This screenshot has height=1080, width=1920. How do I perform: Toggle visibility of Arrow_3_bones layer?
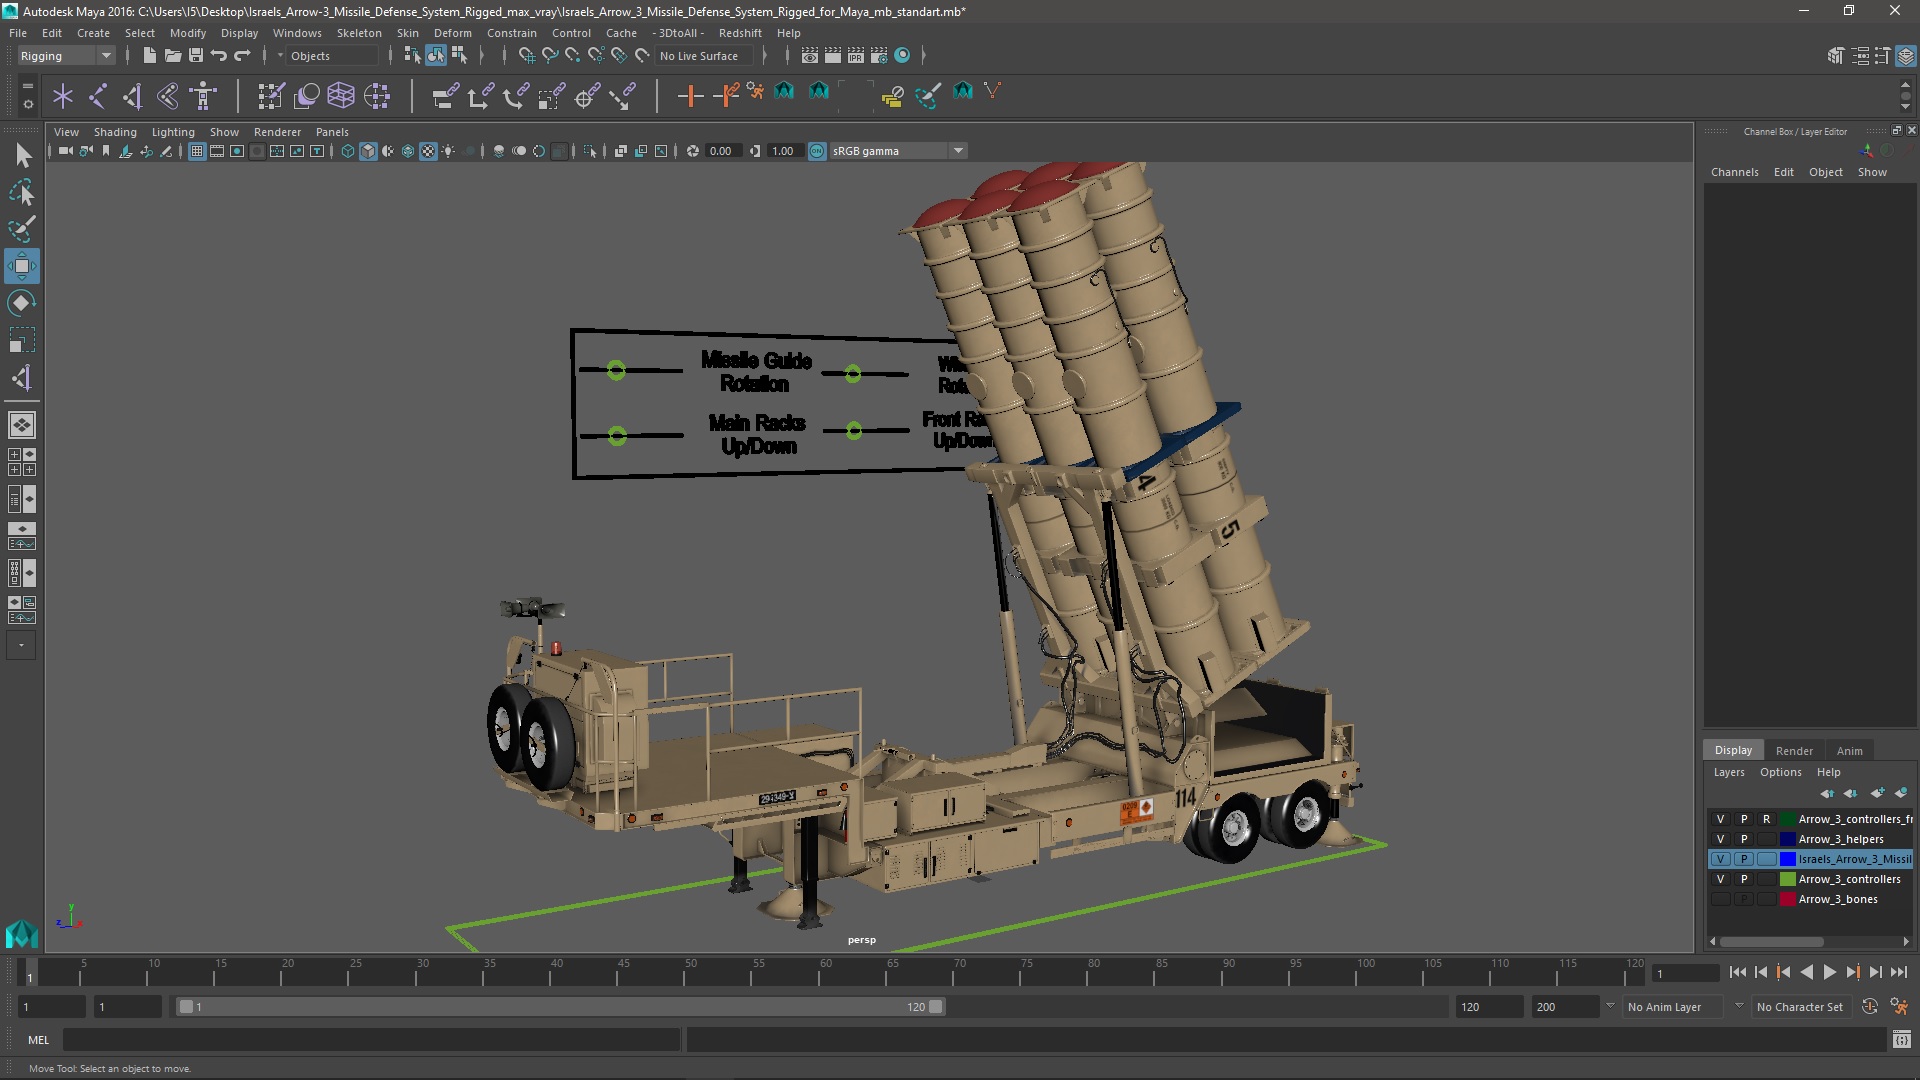coord(1720,899)
